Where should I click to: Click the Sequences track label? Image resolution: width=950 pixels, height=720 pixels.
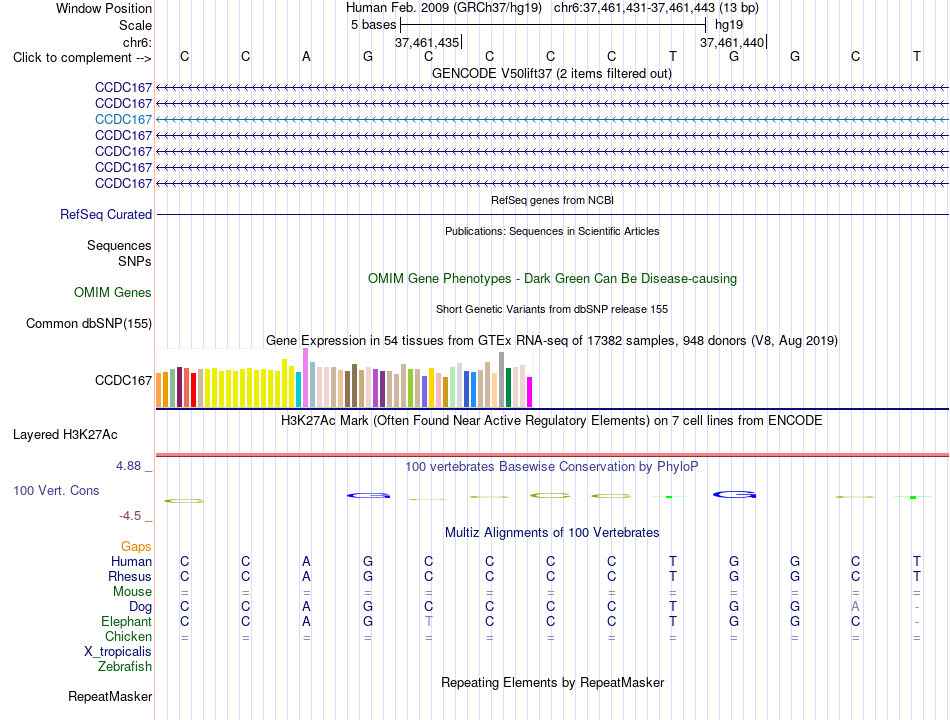pos(119,245)
